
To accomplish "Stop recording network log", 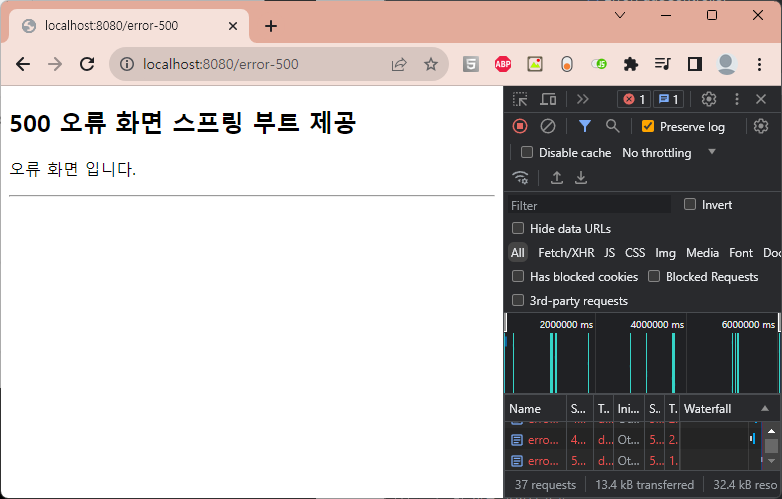I will [x=520, y=127].
